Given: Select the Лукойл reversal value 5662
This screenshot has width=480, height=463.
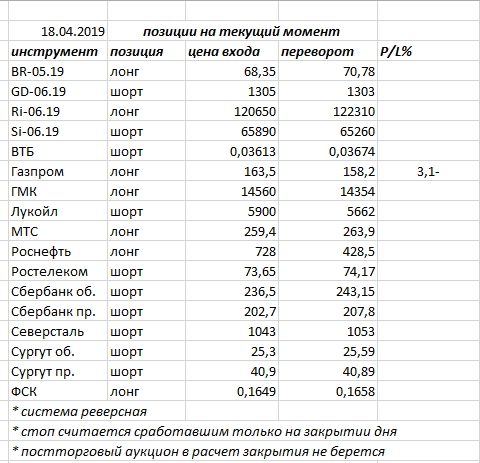Looking at the screenshot, I should pyautogui.click(x=328, y=211).
